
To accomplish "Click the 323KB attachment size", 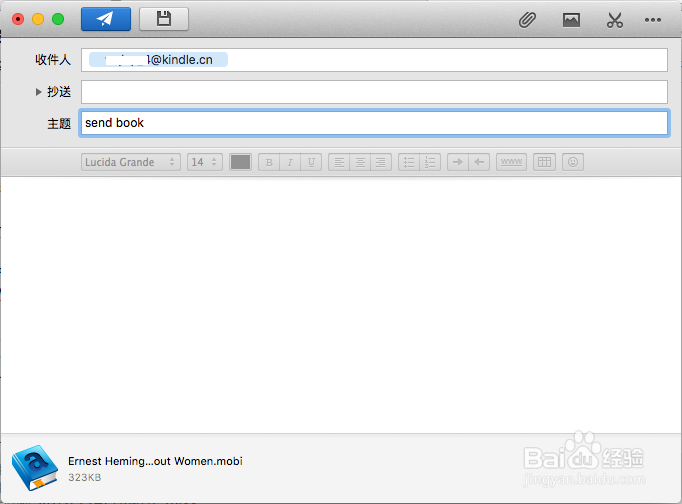I will click(84, 477).
